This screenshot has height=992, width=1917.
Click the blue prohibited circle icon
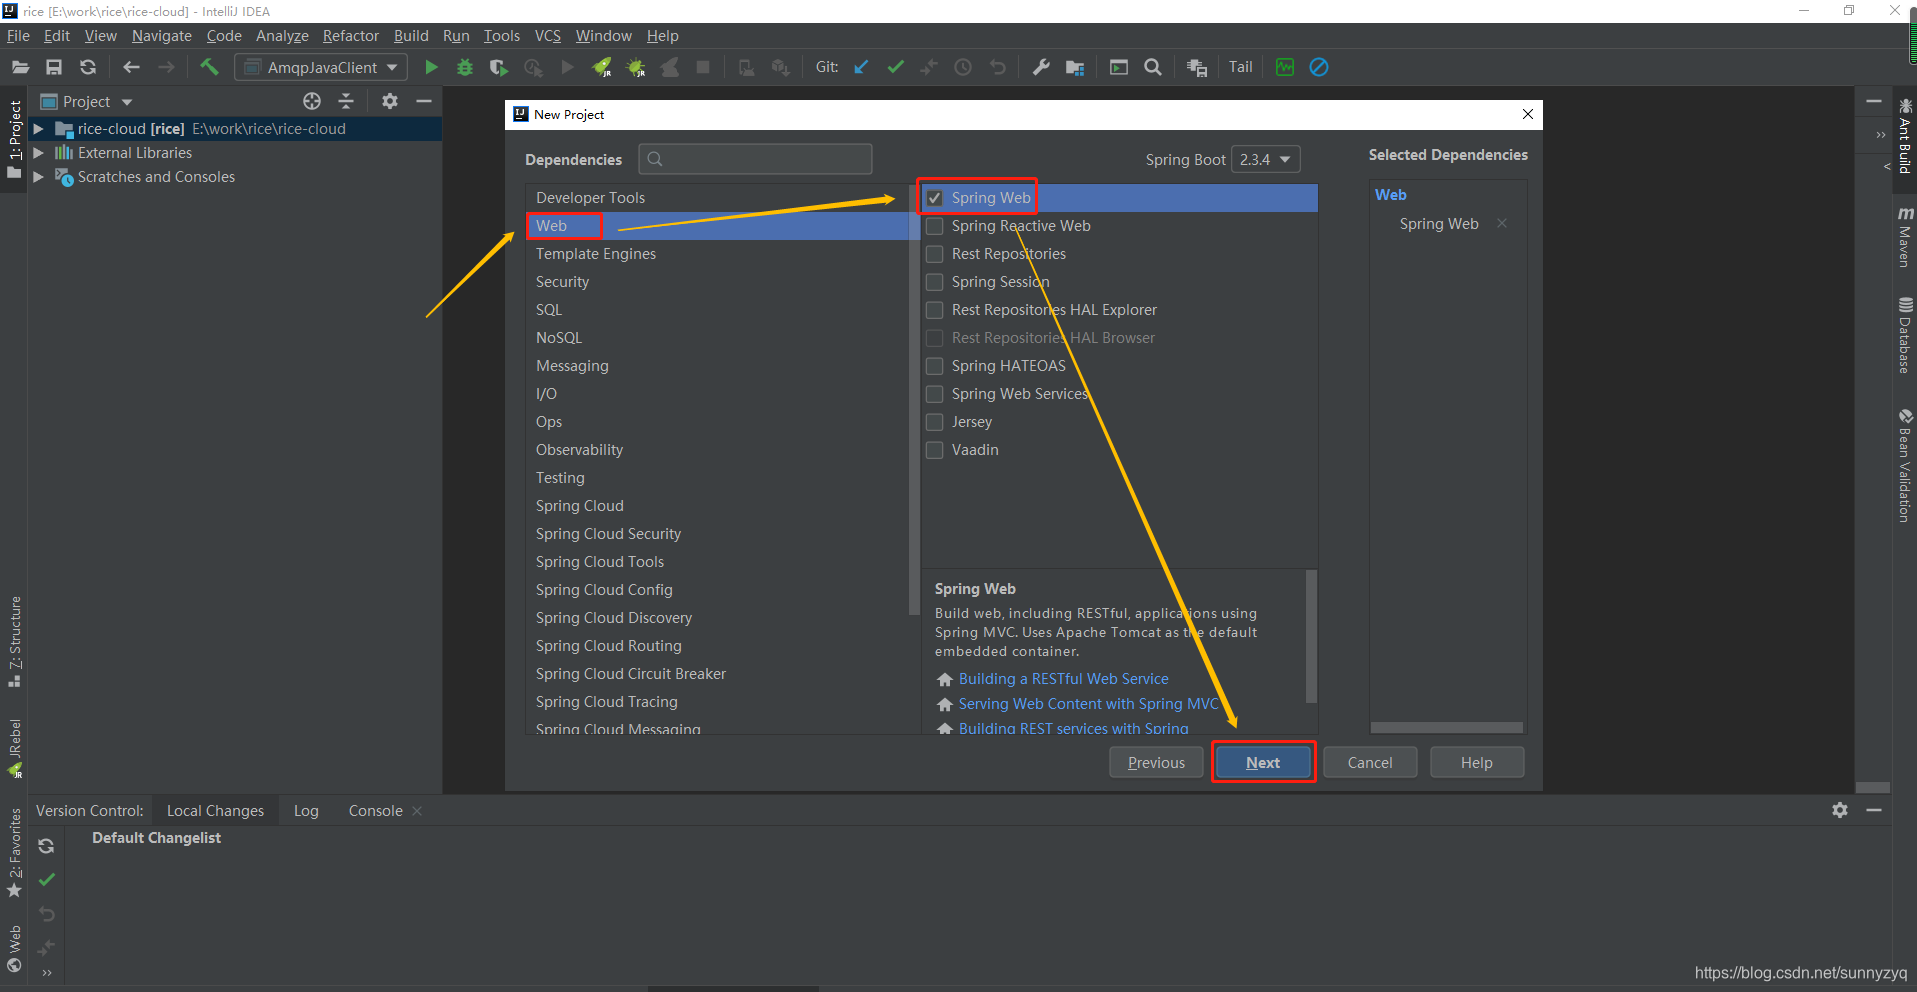point(1319,67)
